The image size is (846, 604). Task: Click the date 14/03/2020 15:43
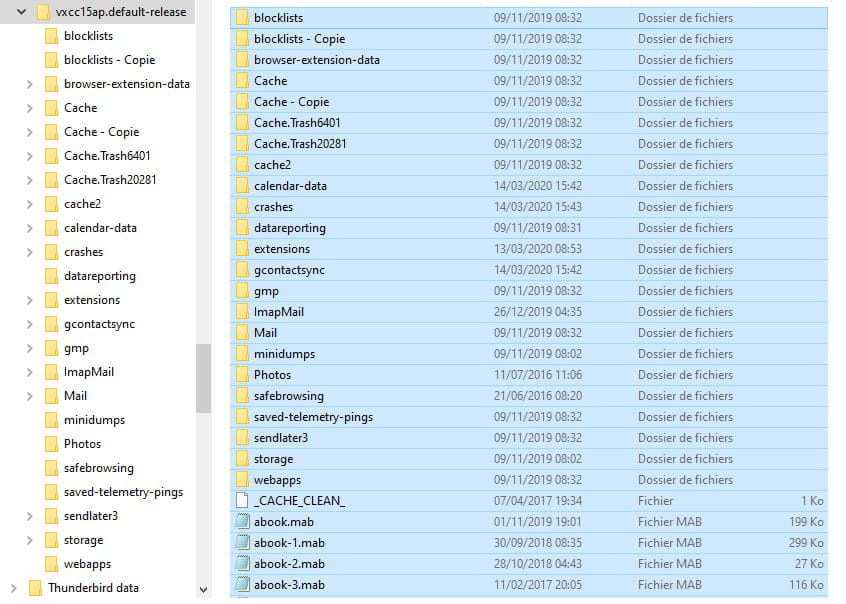click(538, 207)
